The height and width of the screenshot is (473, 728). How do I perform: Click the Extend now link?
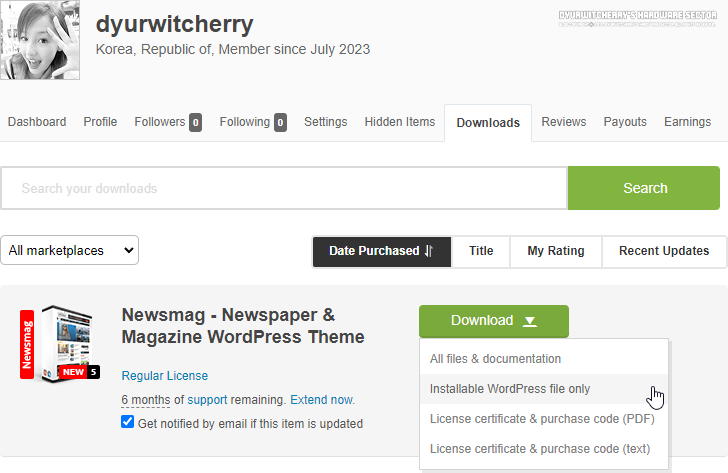[323, 400]
